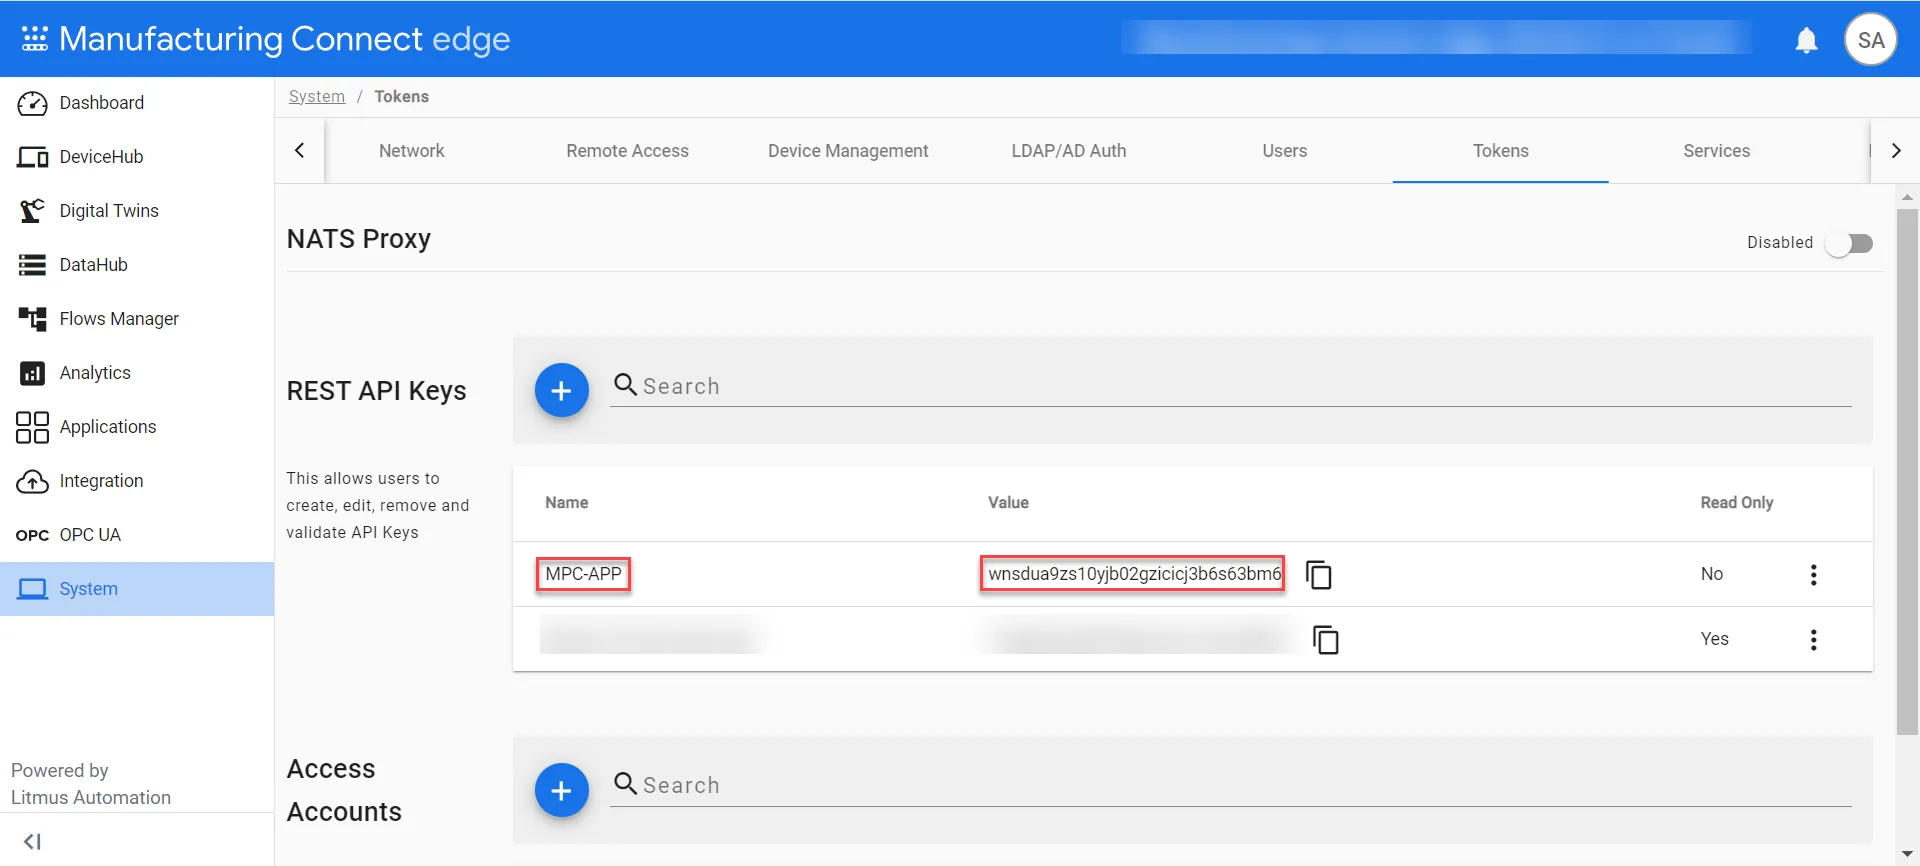Click the Read Only value "Yes"
The image size is (1920, 866).
1714,639
